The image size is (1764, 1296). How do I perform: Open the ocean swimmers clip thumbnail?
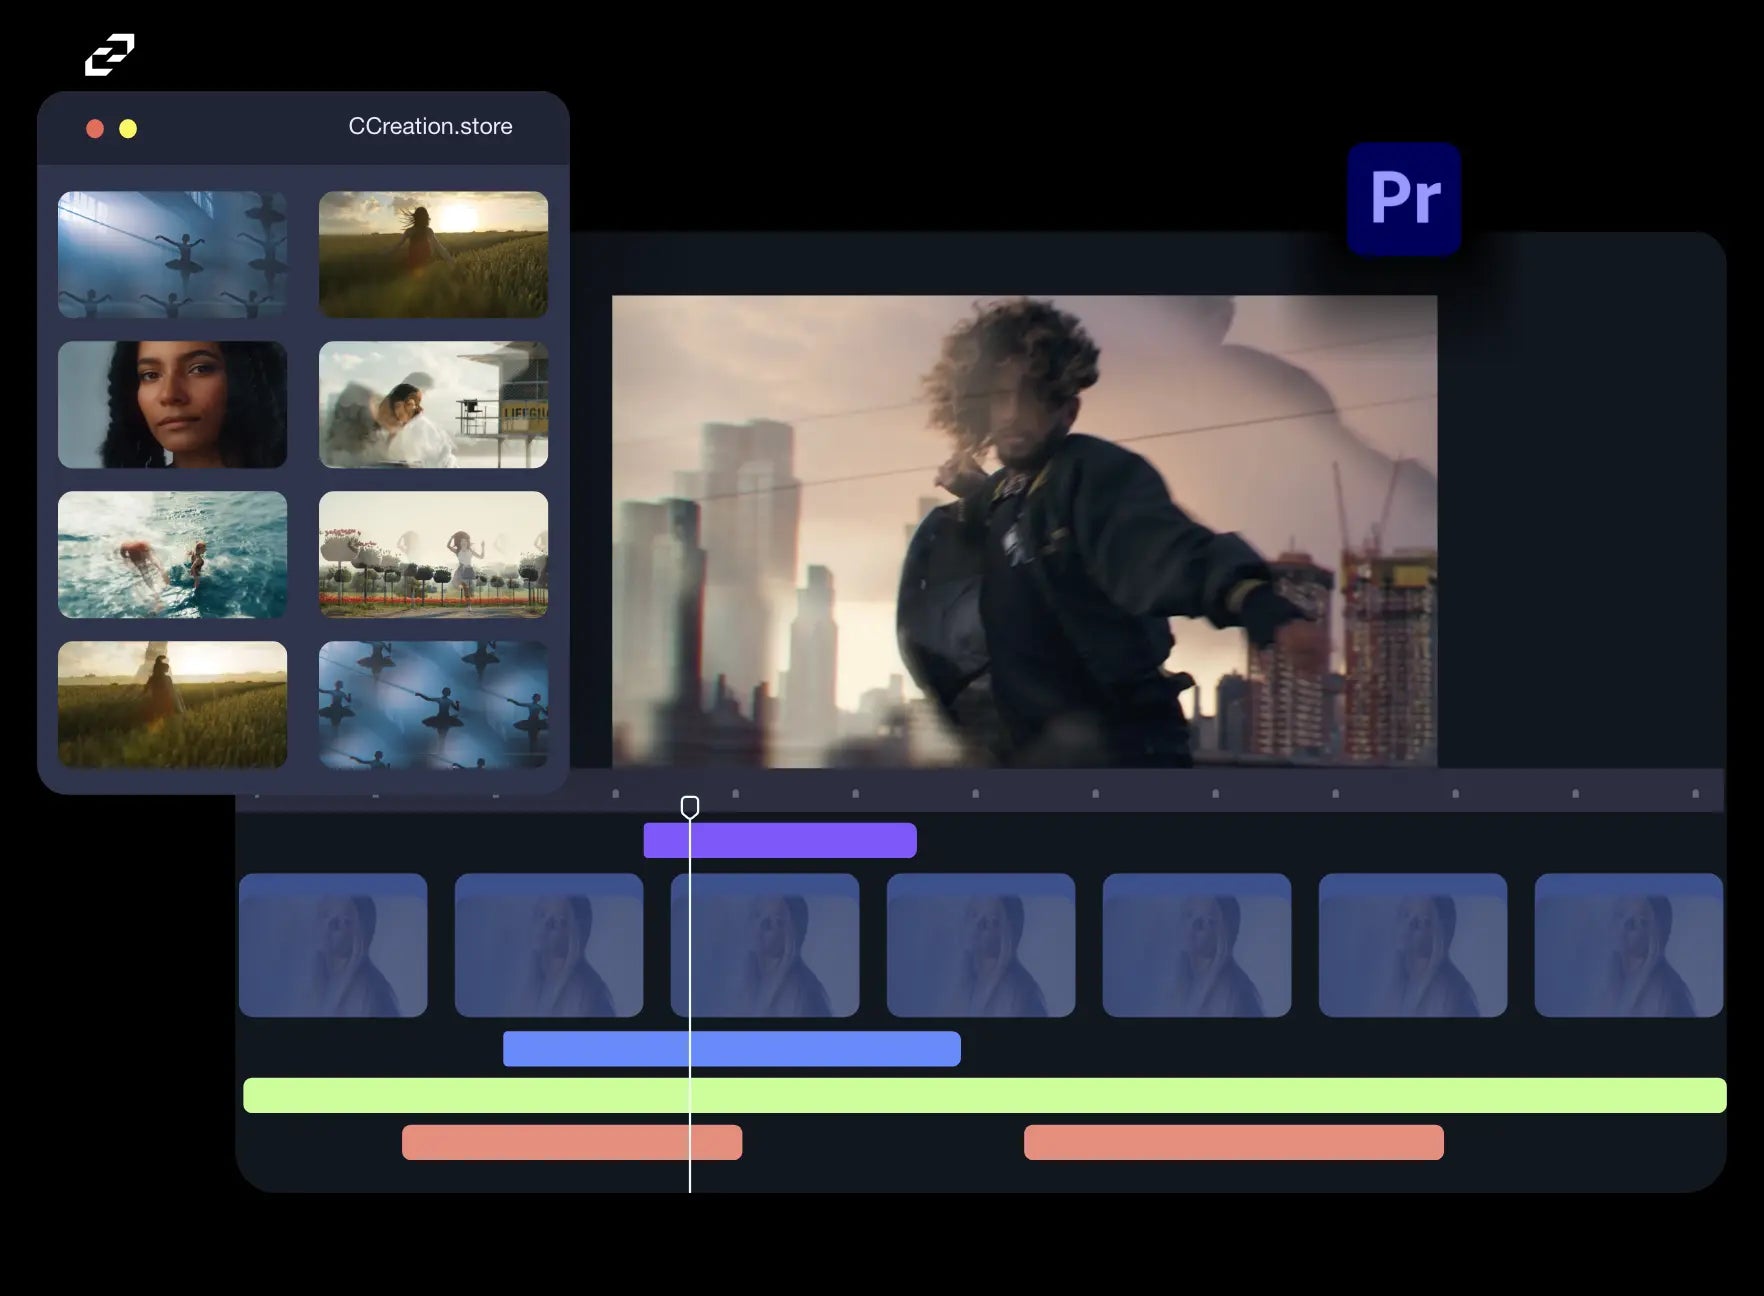point(172,555)
